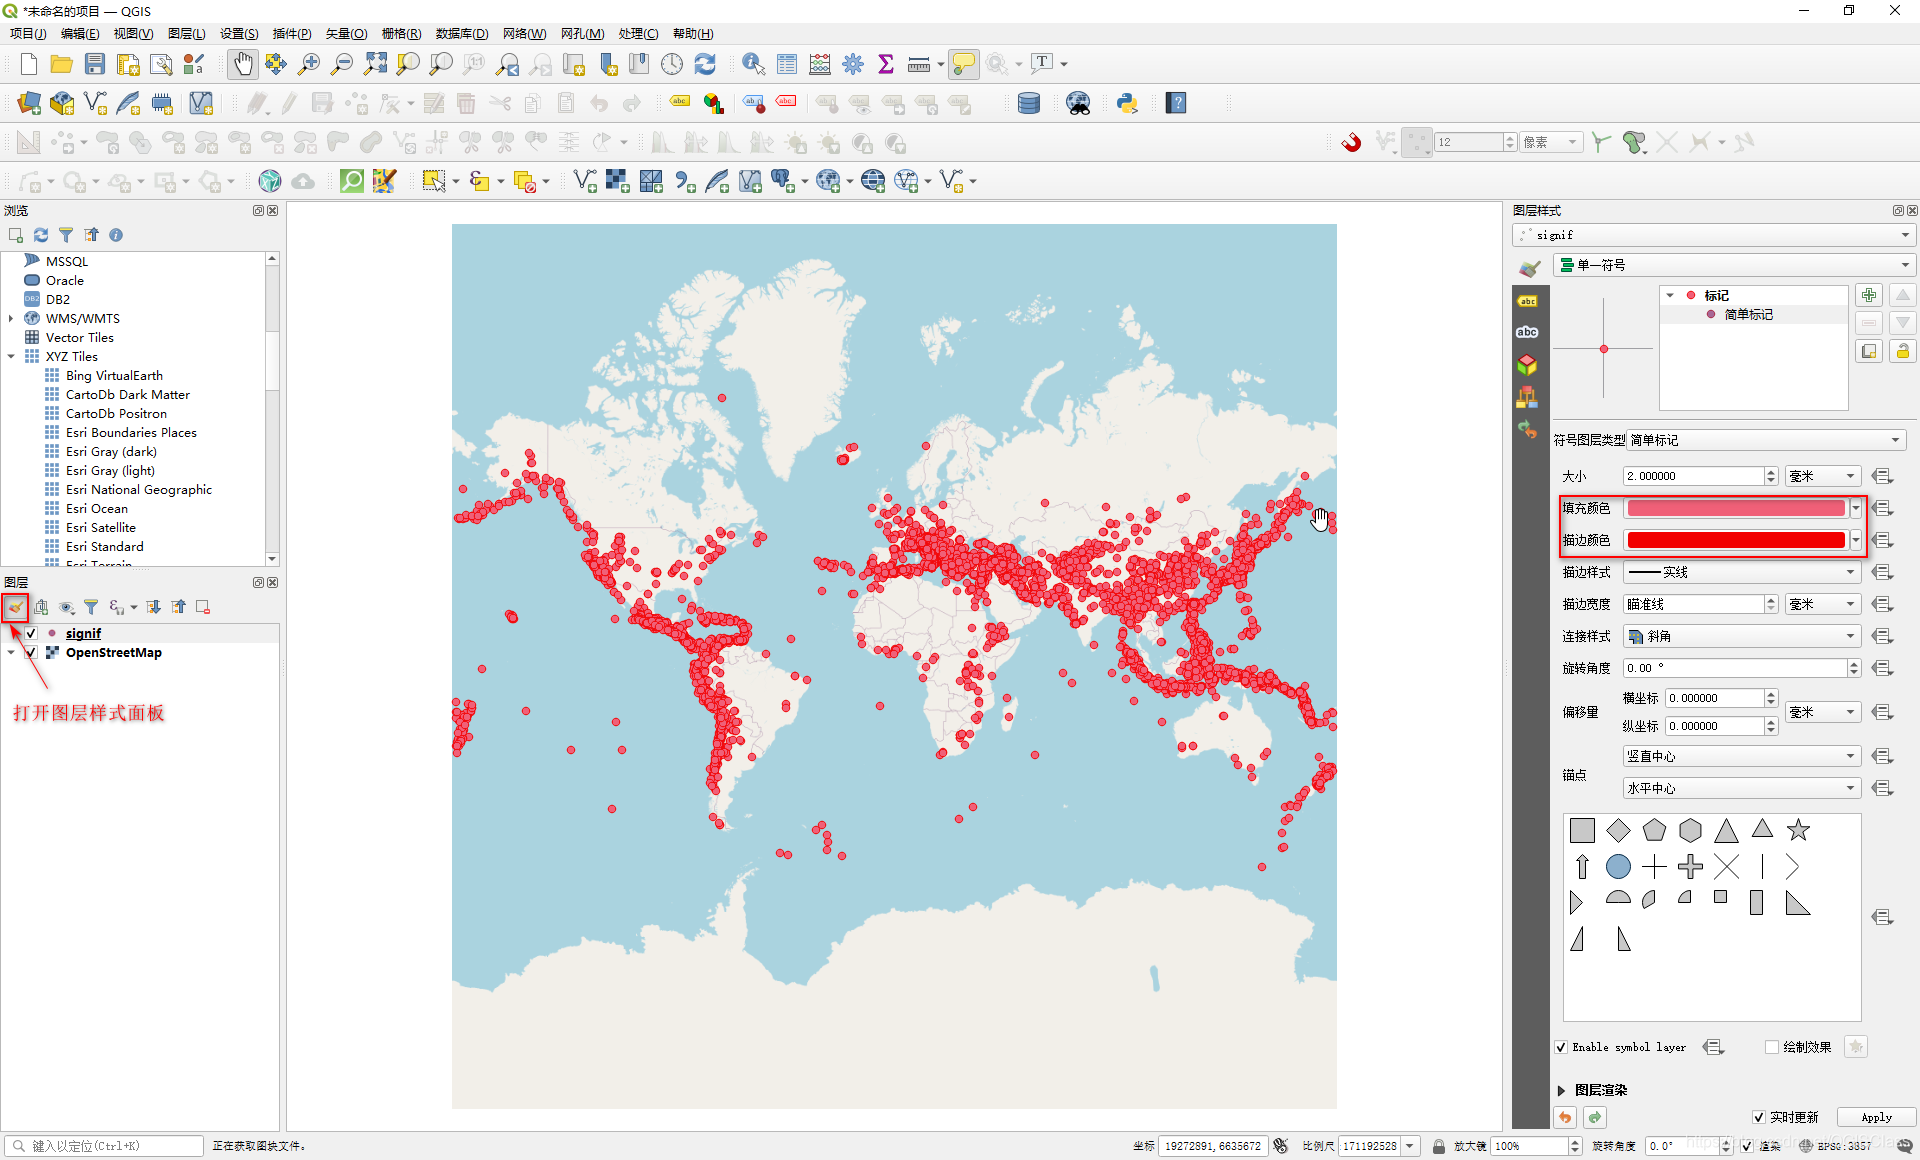Open the 矢量(O) menu
The height and width of the screenshot is (1160, 1920).
pyautogui.click(x=346, y=34)
